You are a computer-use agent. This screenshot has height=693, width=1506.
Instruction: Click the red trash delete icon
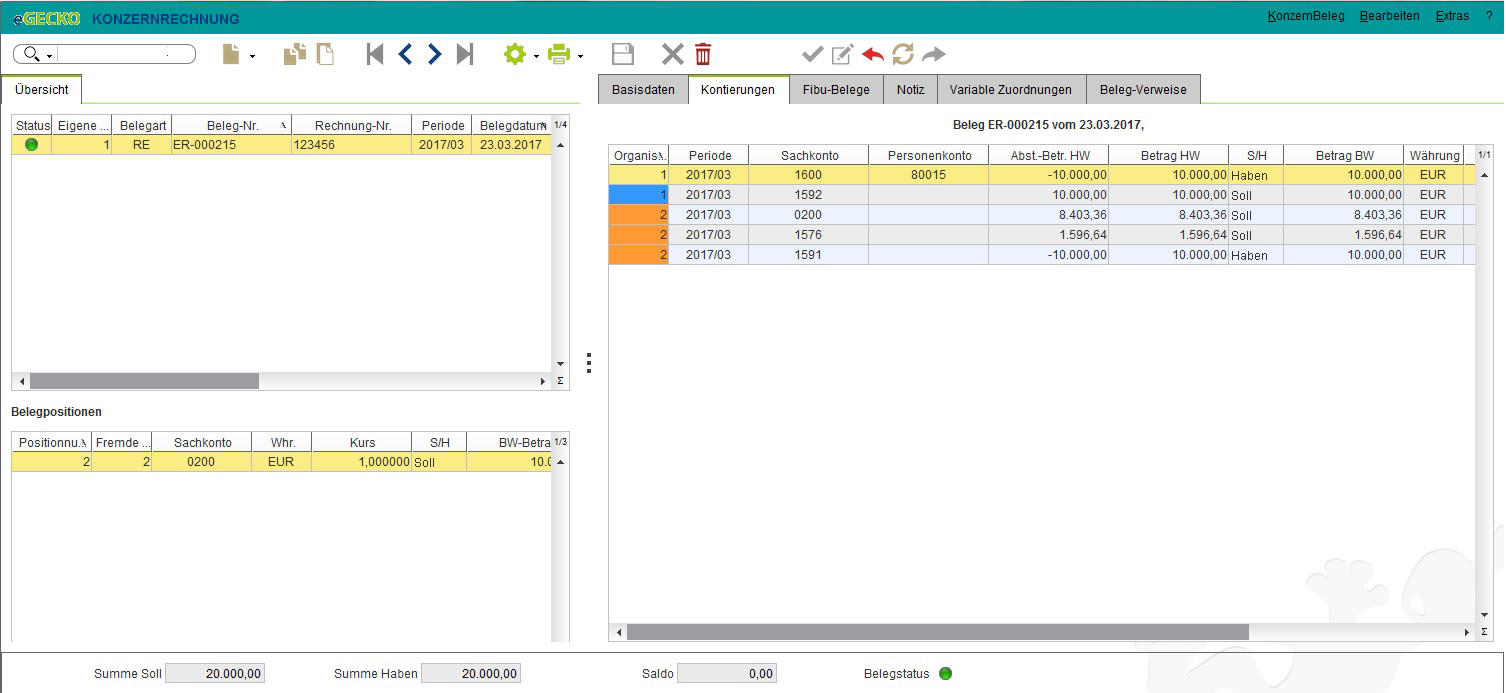(703, 54)
